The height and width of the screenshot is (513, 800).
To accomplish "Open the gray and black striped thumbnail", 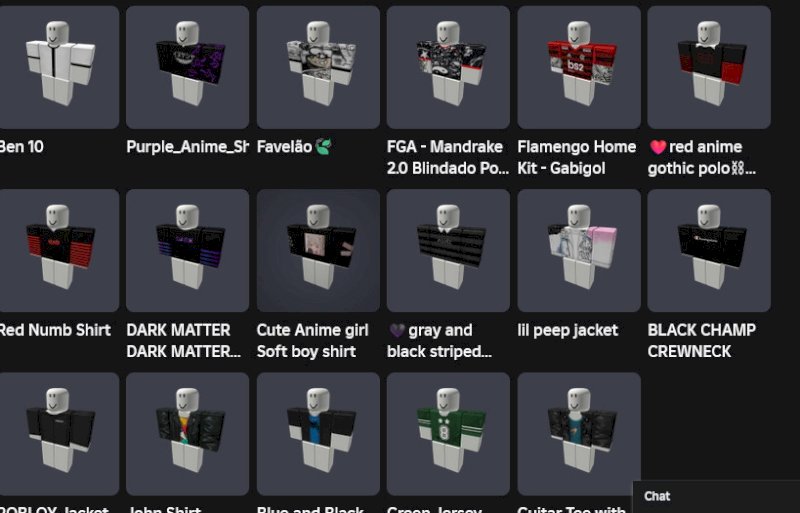I will (448, 250).
